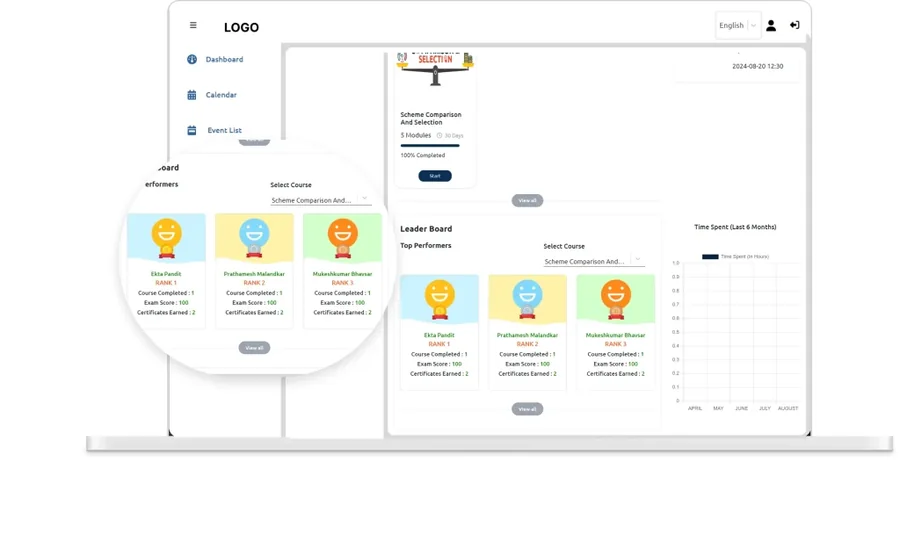Screen dimensions: 900x556
Task: Open Scheme Comparison And Selection course title
Action: (x=430, y=118)
